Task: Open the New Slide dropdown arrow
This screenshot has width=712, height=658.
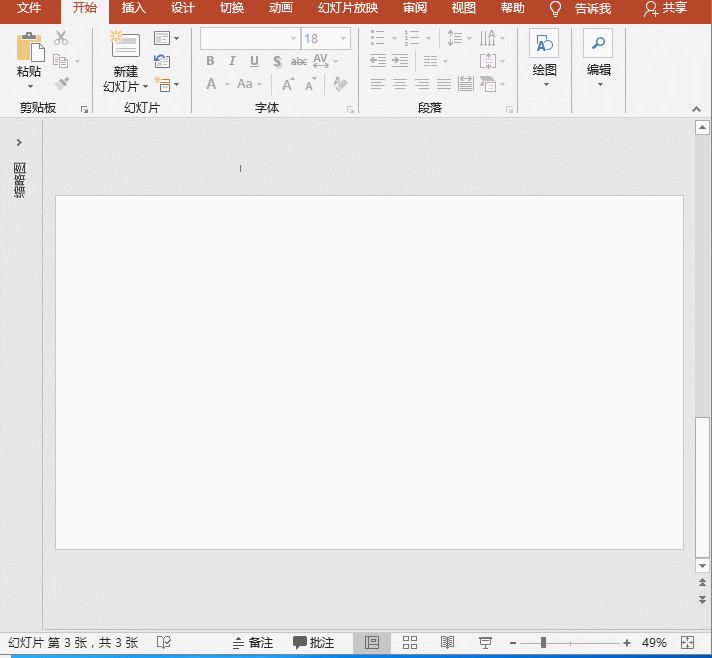Action: coord(145,86)
